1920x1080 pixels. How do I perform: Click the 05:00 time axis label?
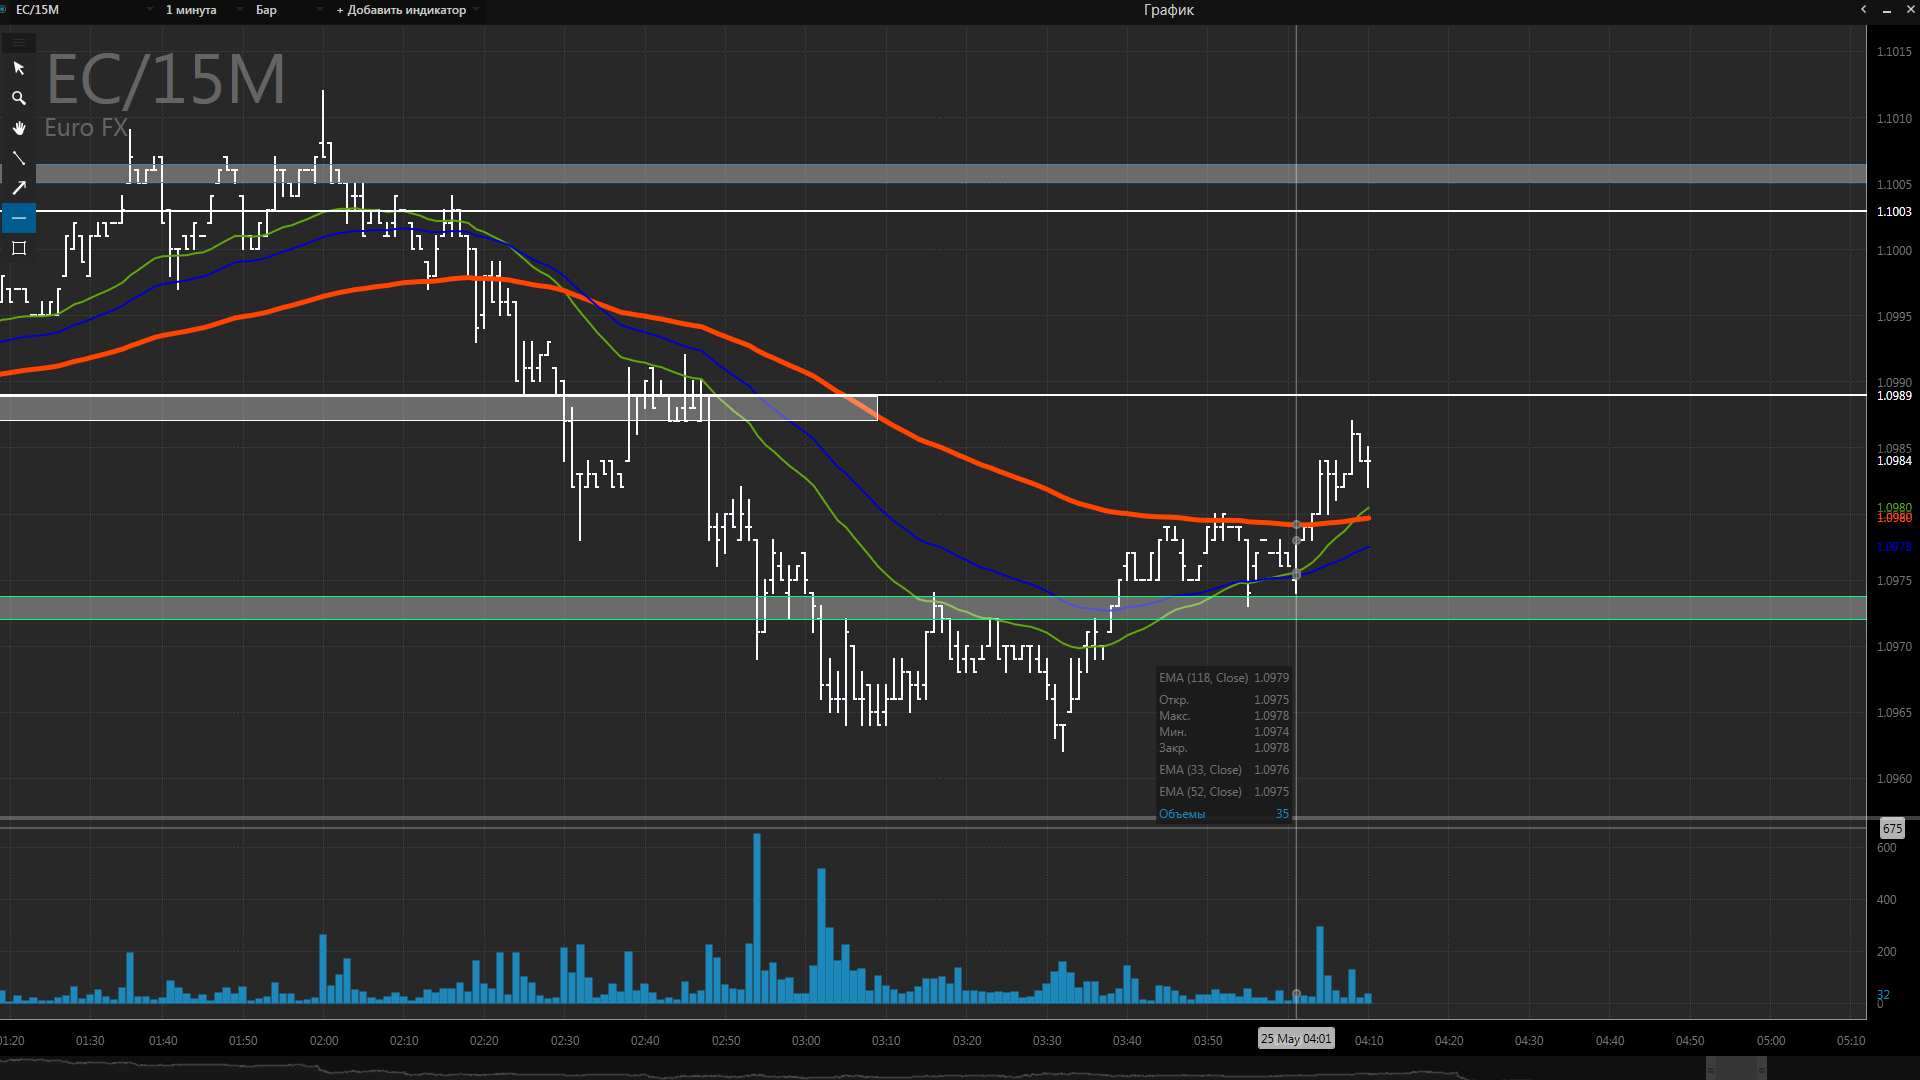point(1771,1041)
